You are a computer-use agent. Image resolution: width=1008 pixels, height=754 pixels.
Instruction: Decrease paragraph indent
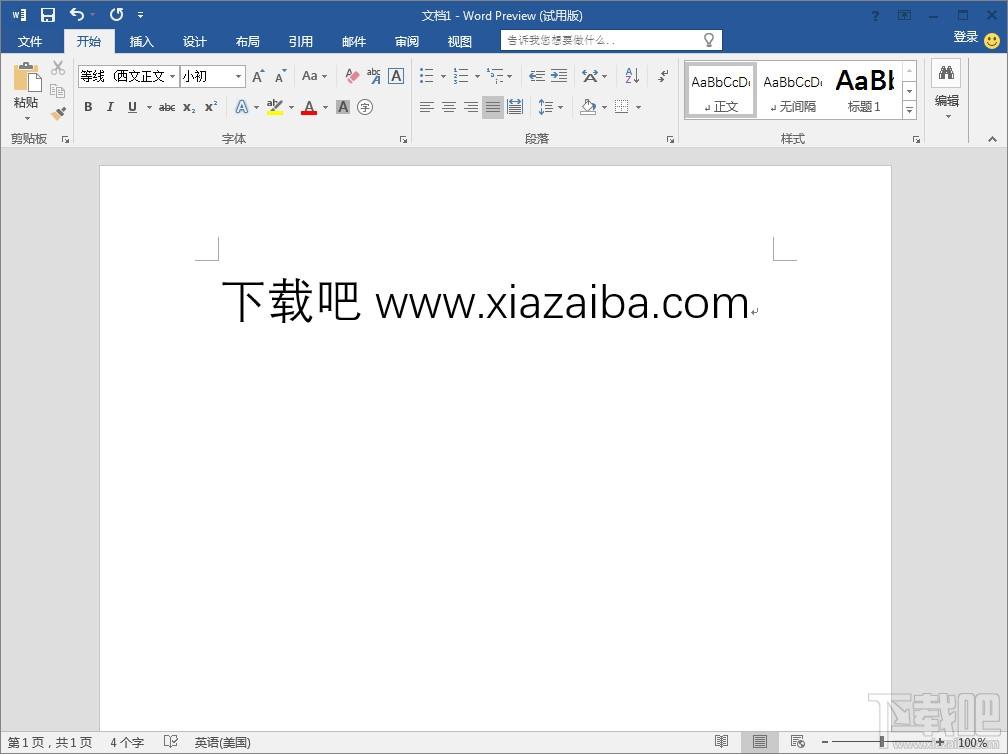tap(537, 76)
